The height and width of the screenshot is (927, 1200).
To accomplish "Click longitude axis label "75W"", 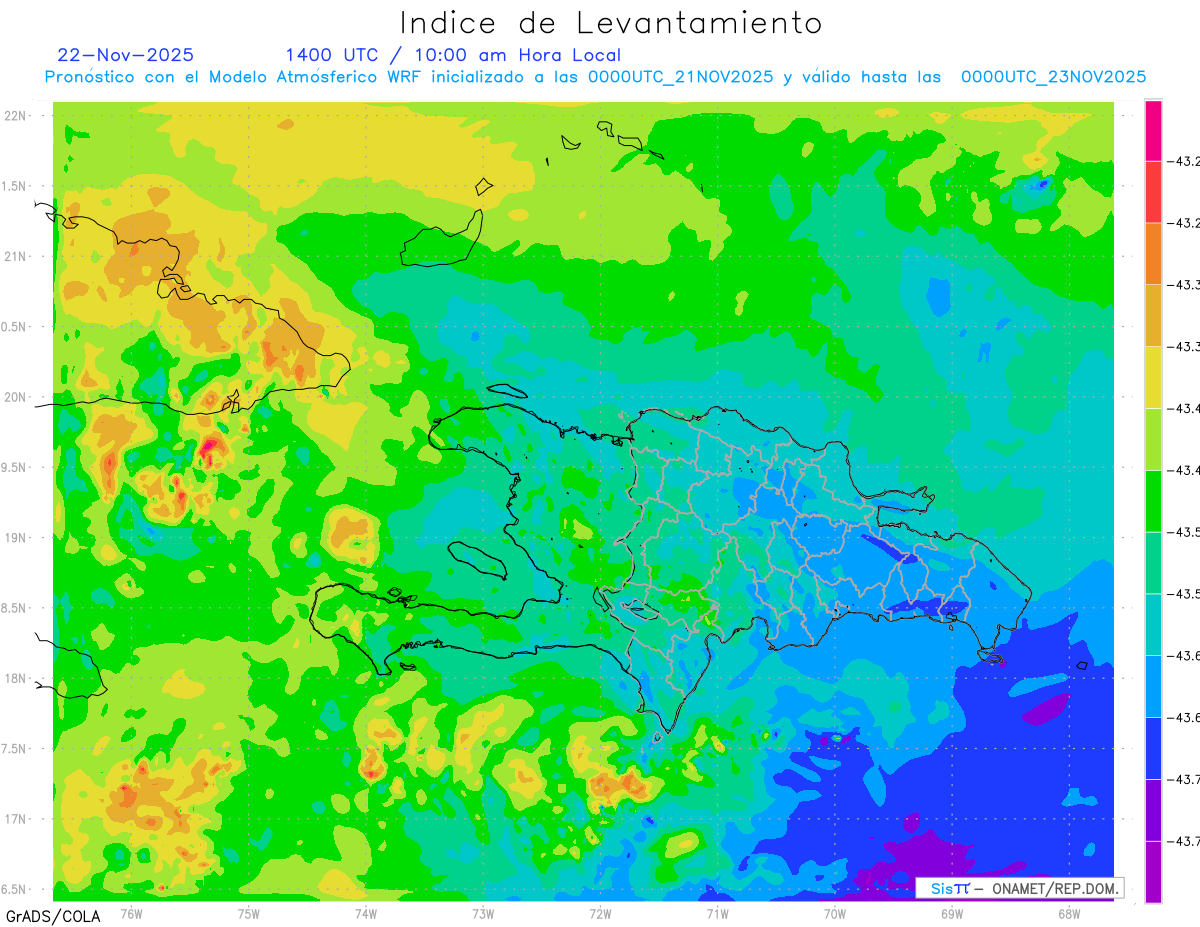I will (249, 914).
